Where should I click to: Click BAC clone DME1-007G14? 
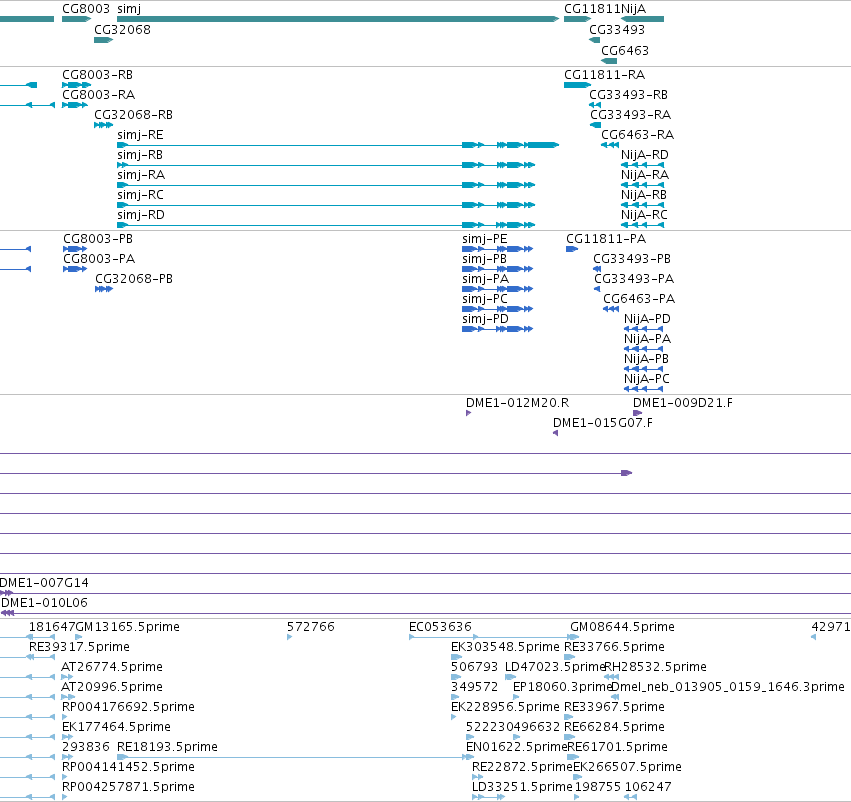tap(44, 583)
